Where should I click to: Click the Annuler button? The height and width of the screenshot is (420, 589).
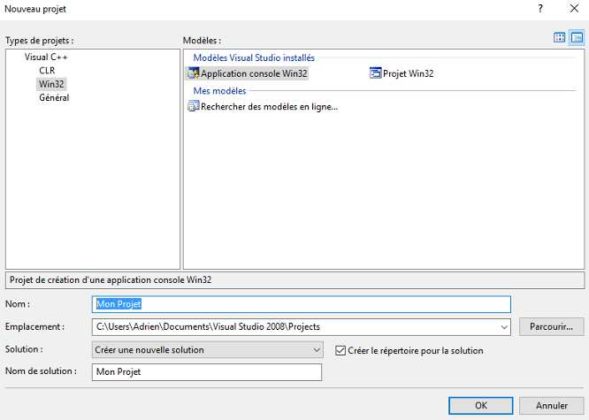point(551,406)
